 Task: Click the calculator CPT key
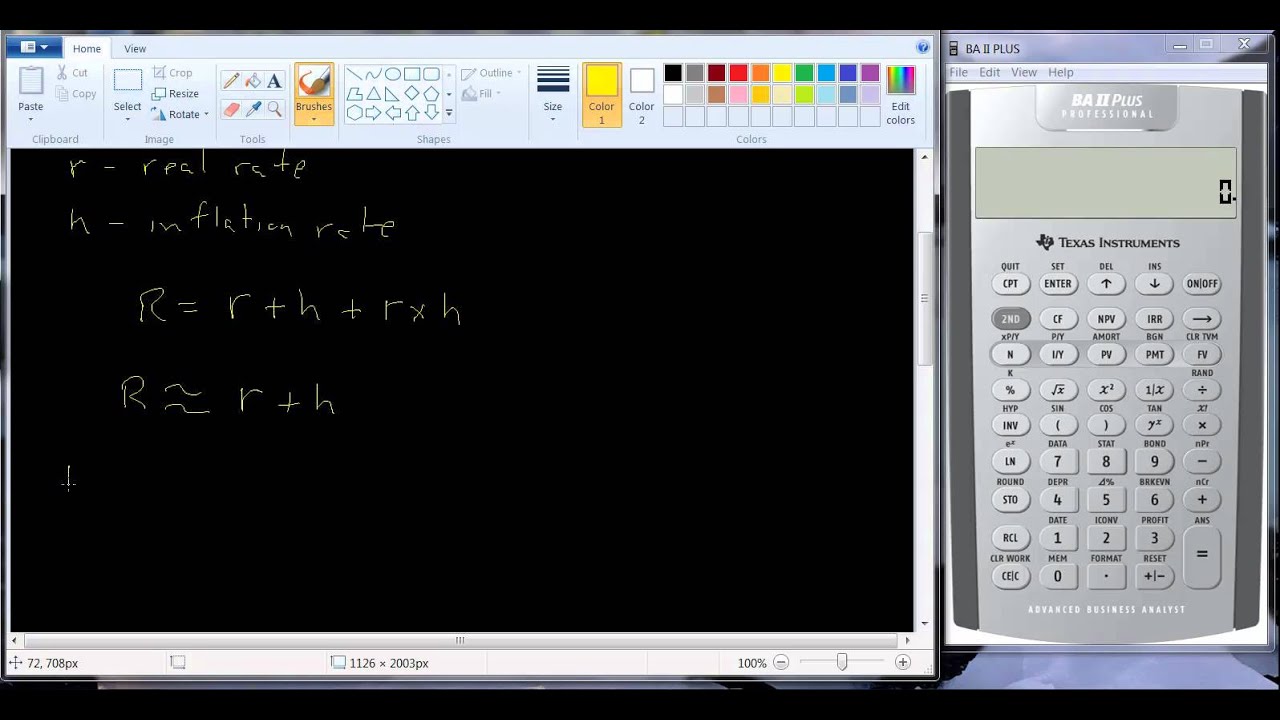coord(1010,284)
